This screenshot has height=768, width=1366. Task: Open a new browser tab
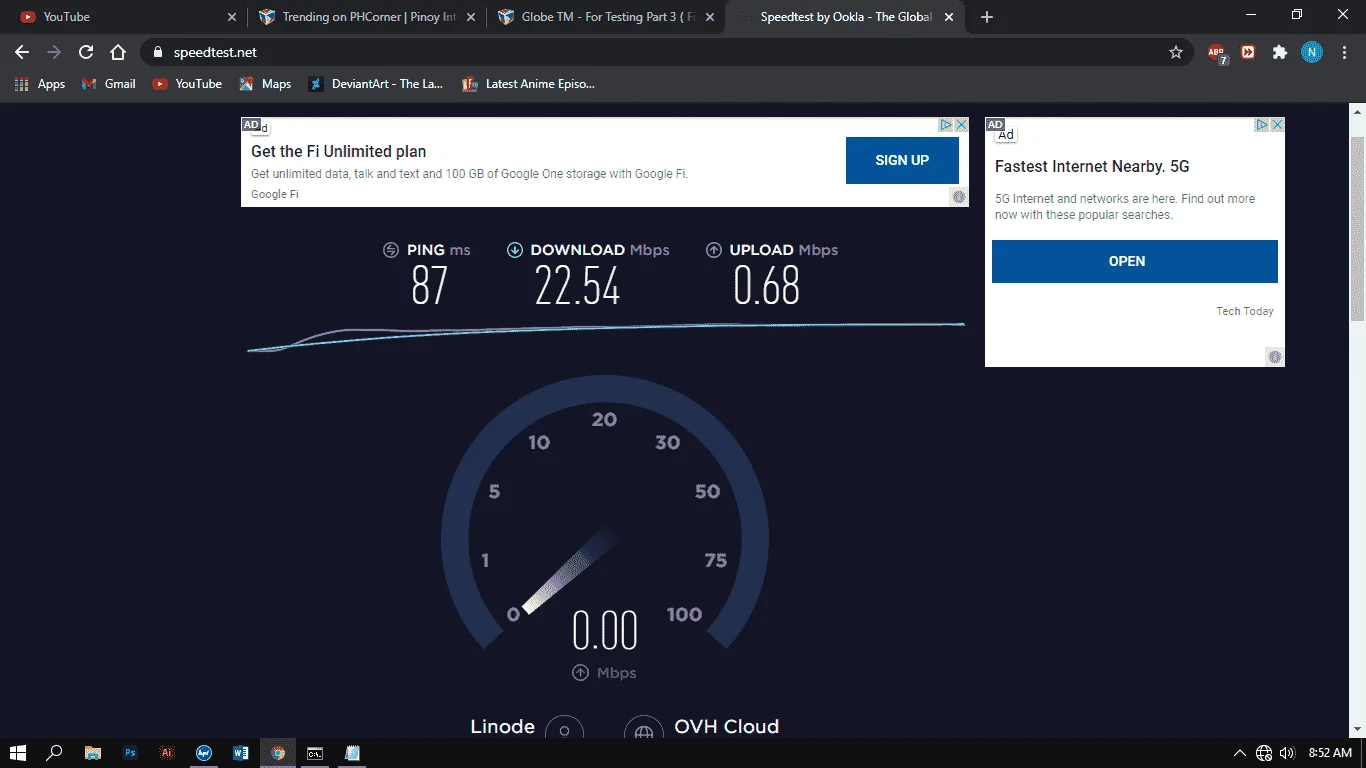[987, 17]
